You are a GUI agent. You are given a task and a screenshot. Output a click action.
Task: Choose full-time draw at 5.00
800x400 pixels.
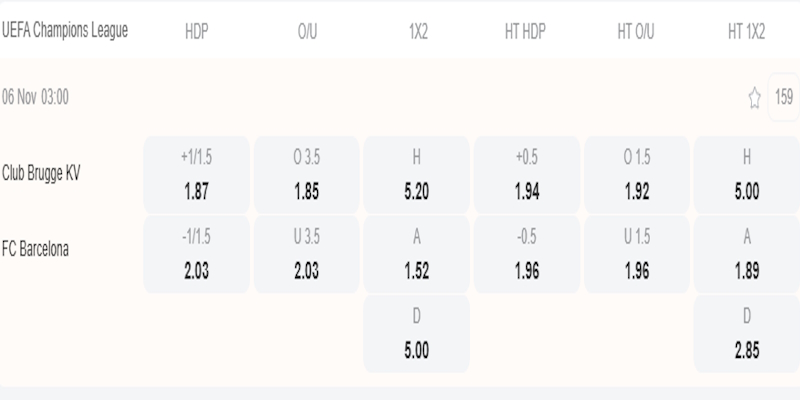[417, 334]
